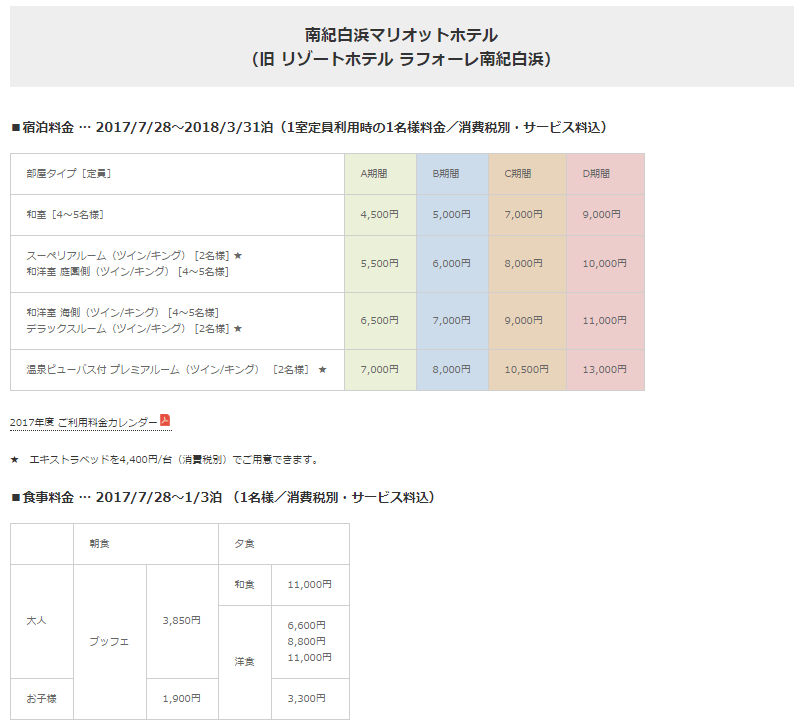Select the 夕食 header in meal table

click(x=244, y=544)
